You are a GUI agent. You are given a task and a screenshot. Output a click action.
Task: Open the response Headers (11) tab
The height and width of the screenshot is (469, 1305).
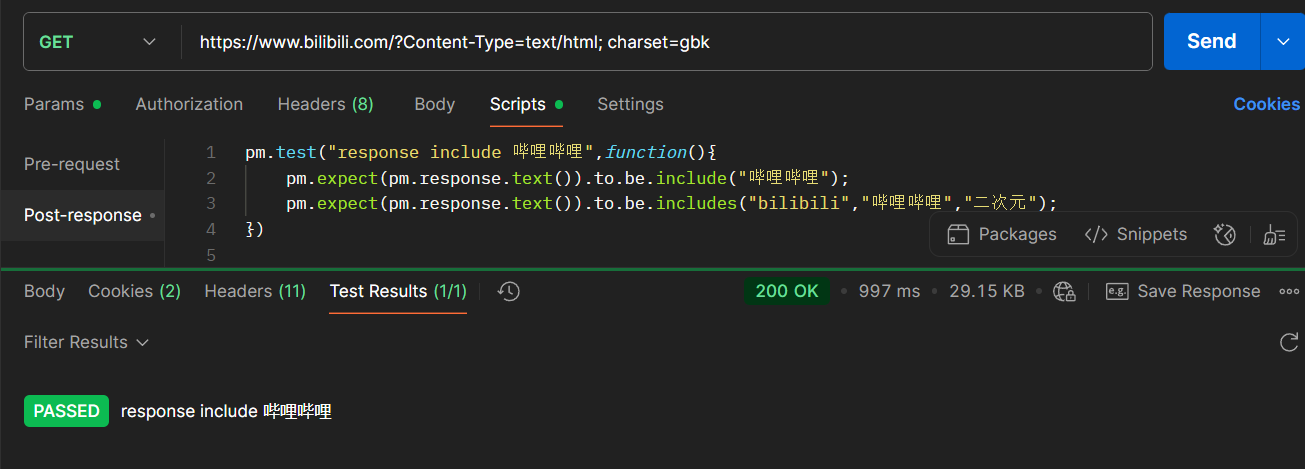(x=255, y=291)
